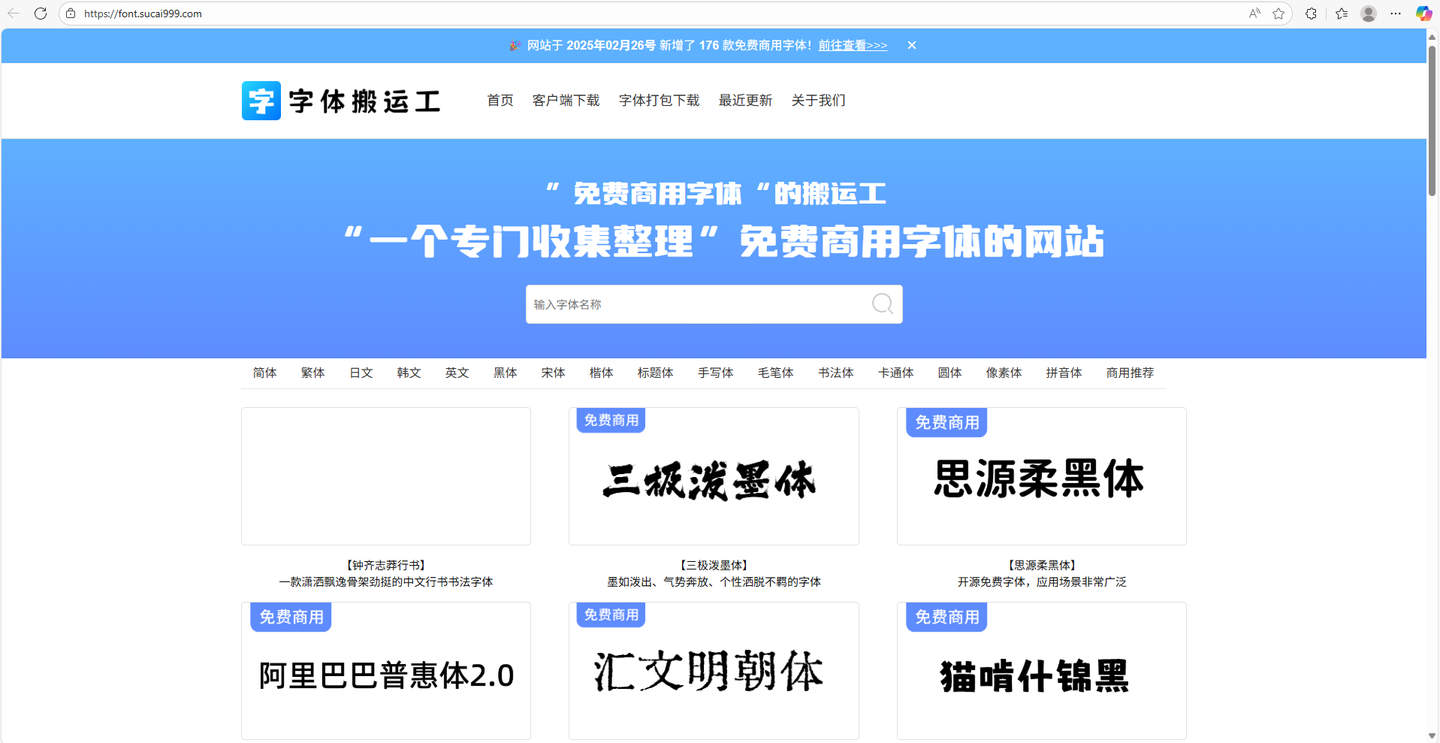Open the 猫啃什锦黑 font preview image

(x=1041, y=671)
